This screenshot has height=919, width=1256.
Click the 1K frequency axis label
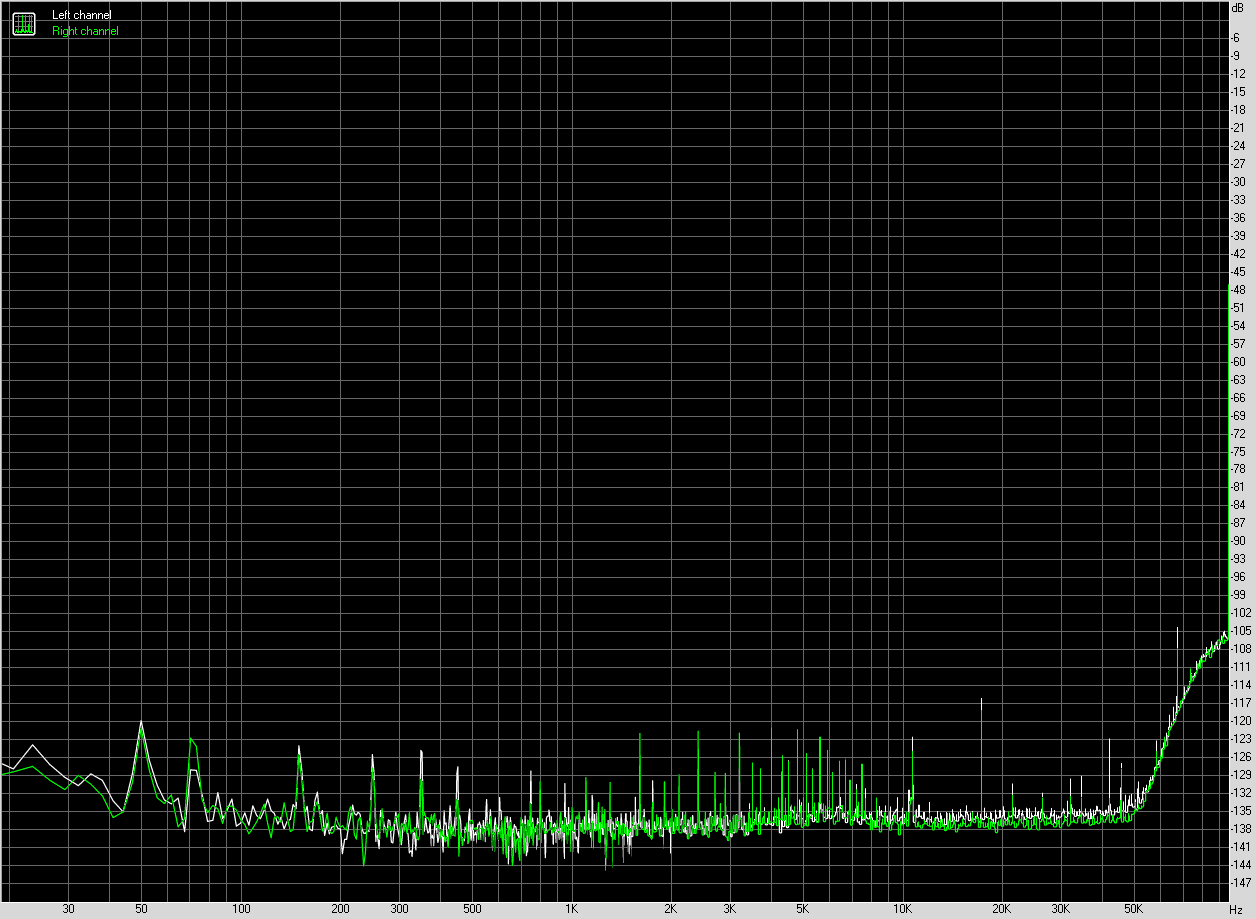point(571,910)
